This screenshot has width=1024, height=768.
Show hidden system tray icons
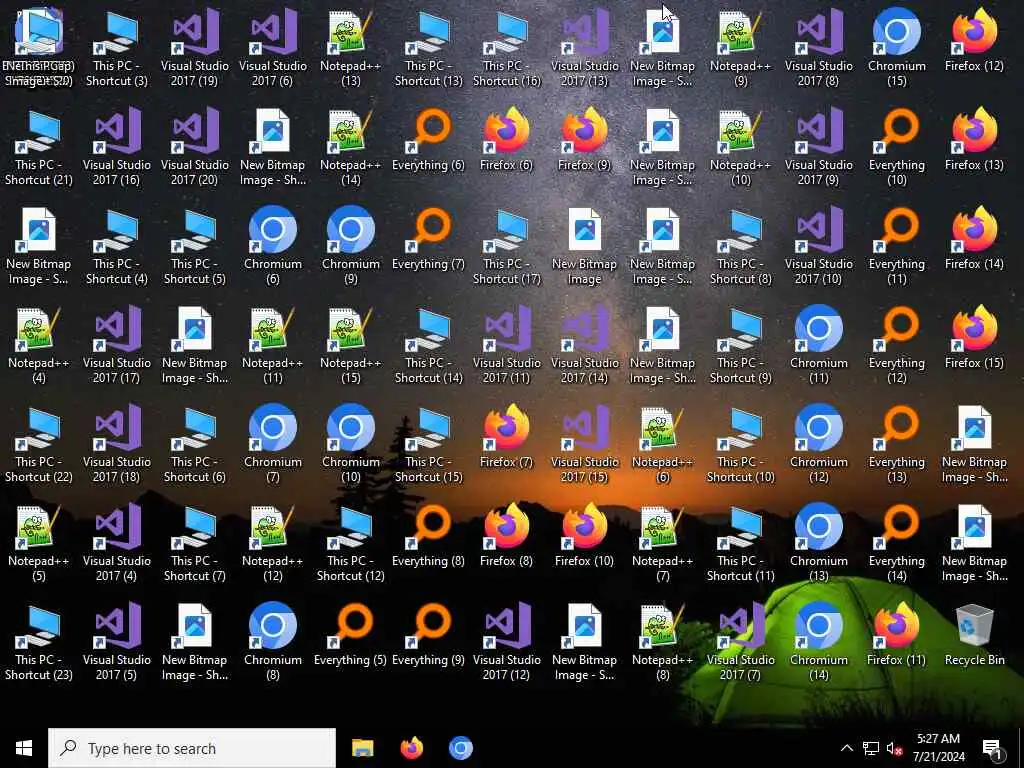tap(846, 748)
